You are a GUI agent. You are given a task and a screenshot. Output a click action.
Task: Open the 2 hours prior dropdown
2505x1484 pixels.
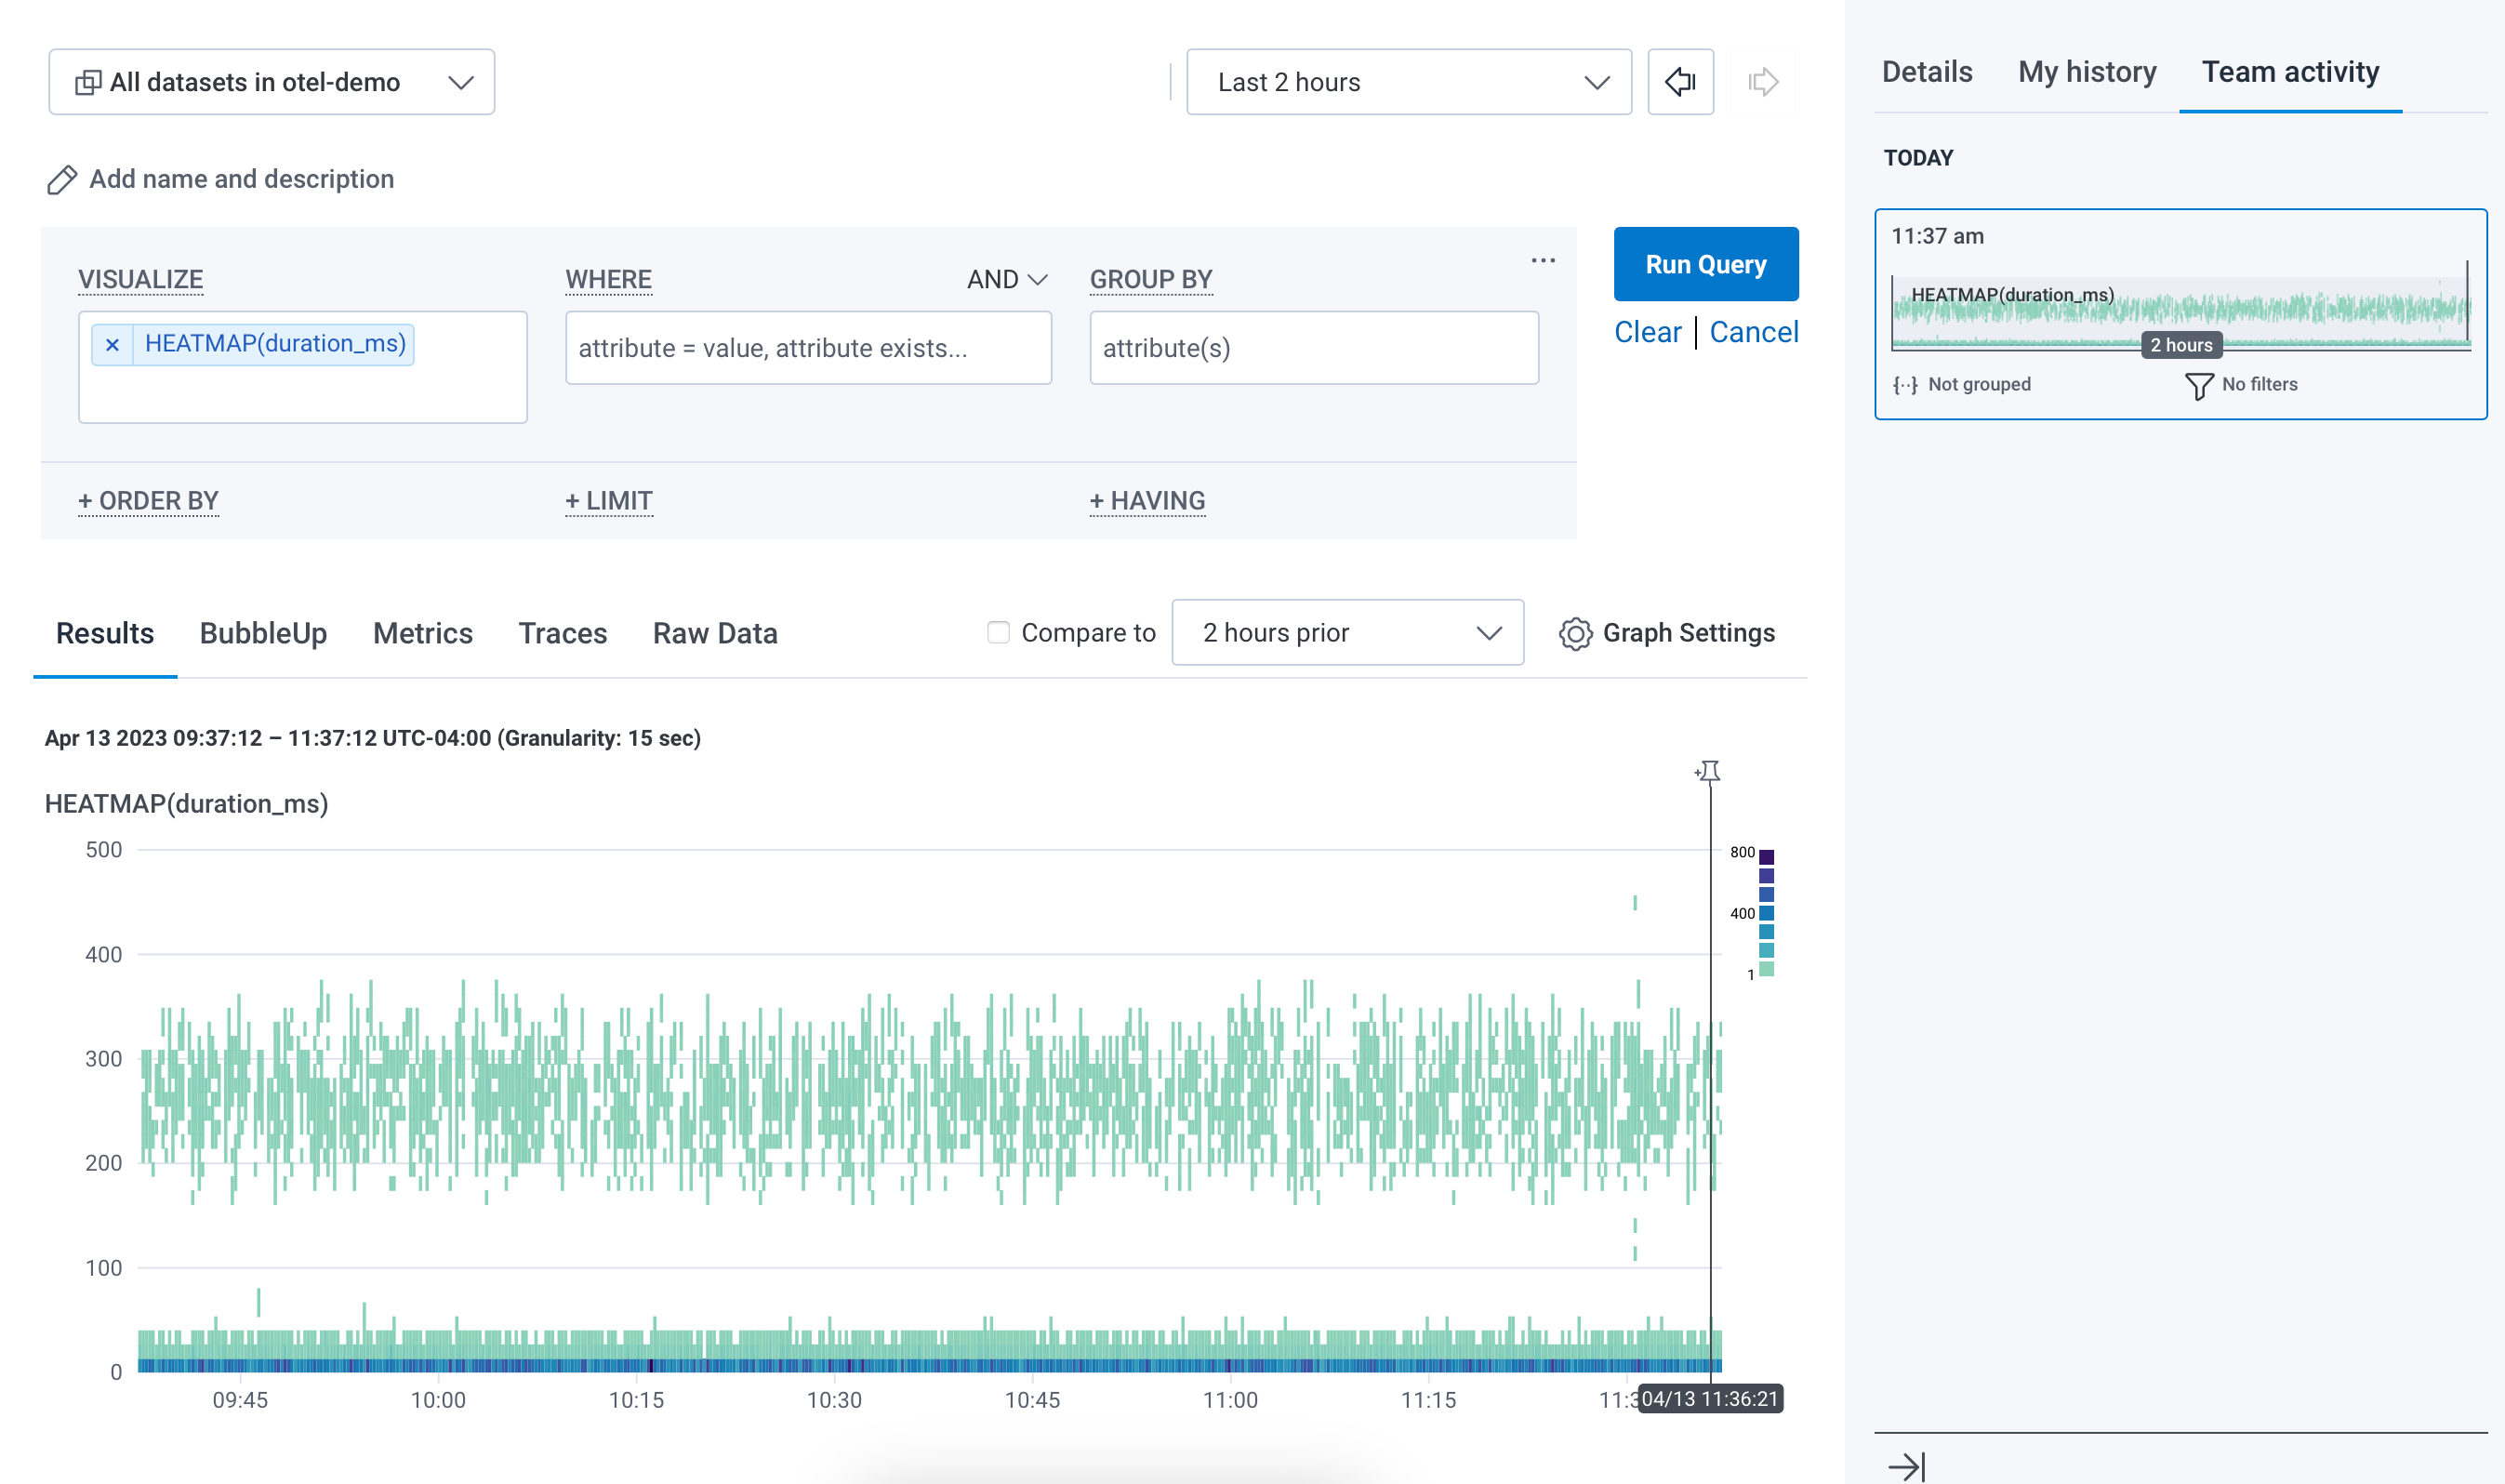1347,633
